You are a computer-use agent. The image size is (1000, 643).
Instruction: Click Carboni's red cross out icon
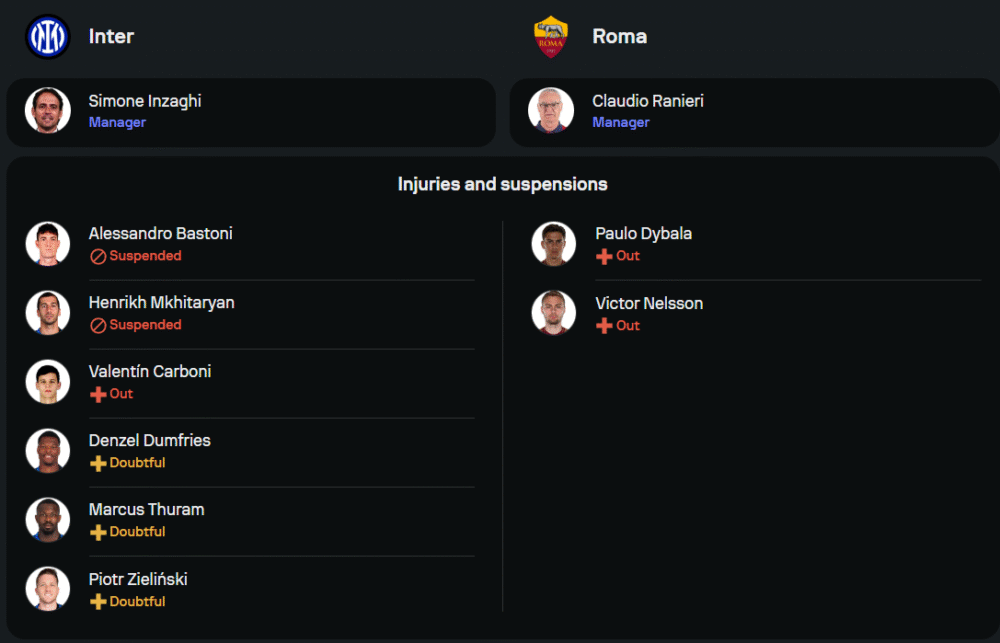point(98,394)
